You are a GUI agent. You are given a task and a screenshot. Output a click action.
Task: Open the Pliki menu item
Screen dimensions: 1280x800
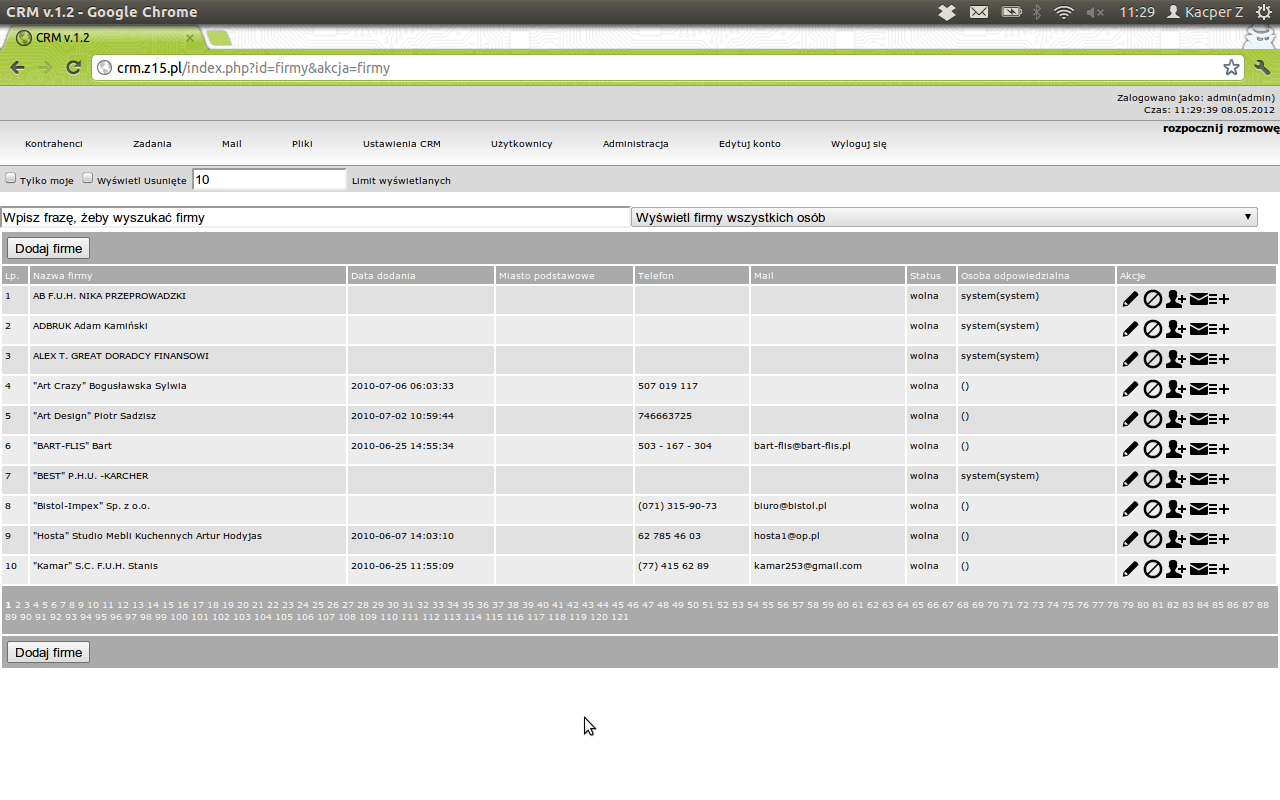tap(302, 144)
